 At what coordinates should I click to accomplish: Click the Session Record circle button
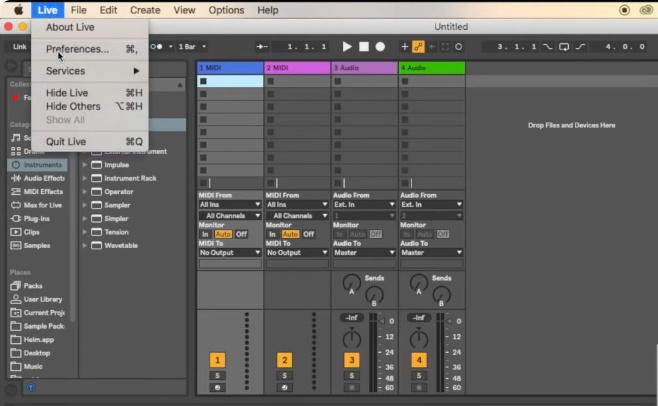tap(459, 47)
